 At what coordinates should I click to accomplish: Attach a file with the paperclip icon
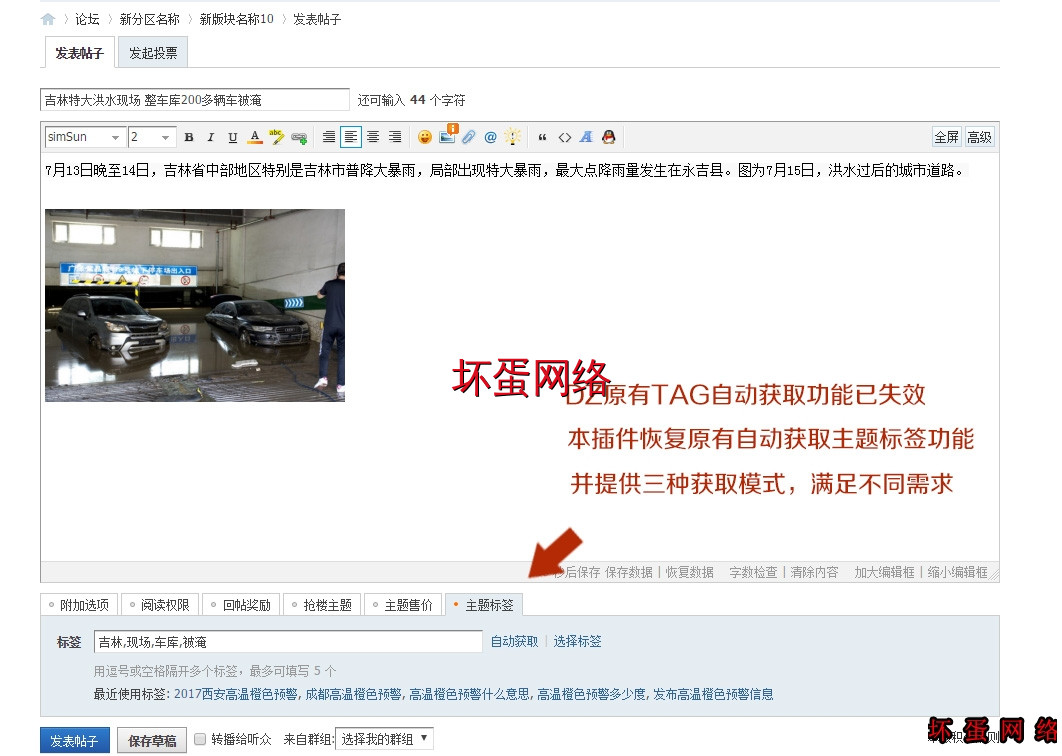click(x=469, y=138)
